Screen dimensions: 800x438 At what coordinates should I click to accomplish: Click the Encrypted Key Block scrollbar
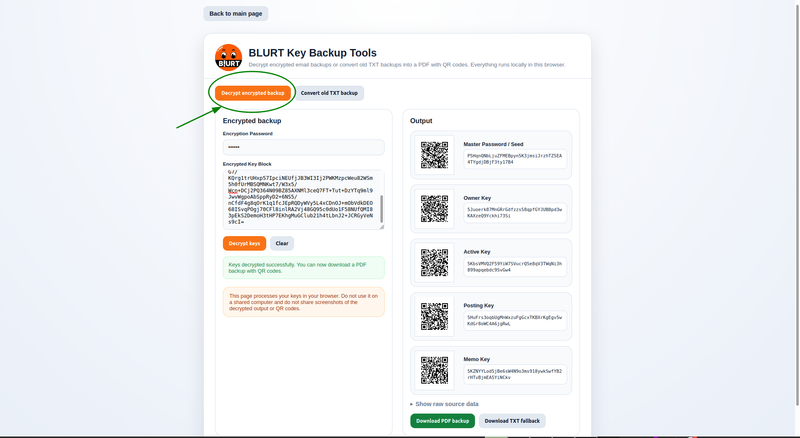pyautogui.click(x=382, y=209)
